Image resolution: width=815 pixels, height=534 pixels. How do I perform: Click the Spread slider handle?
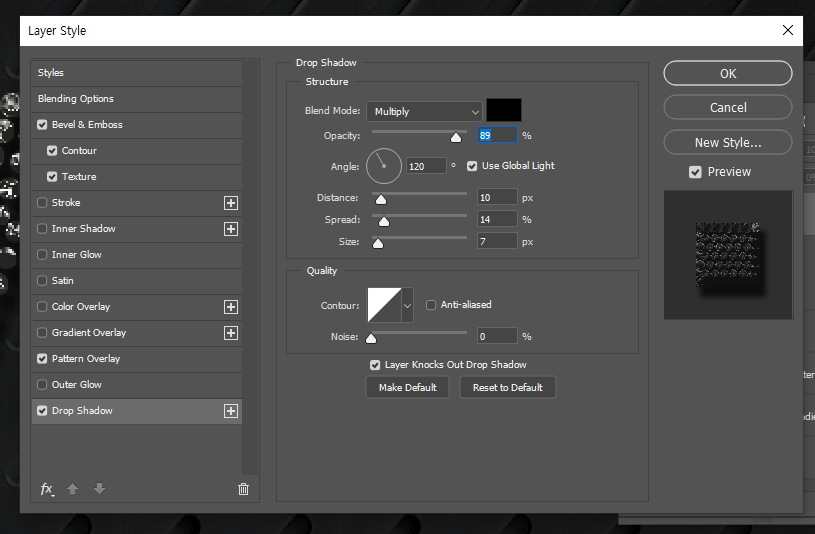(384, 222)
